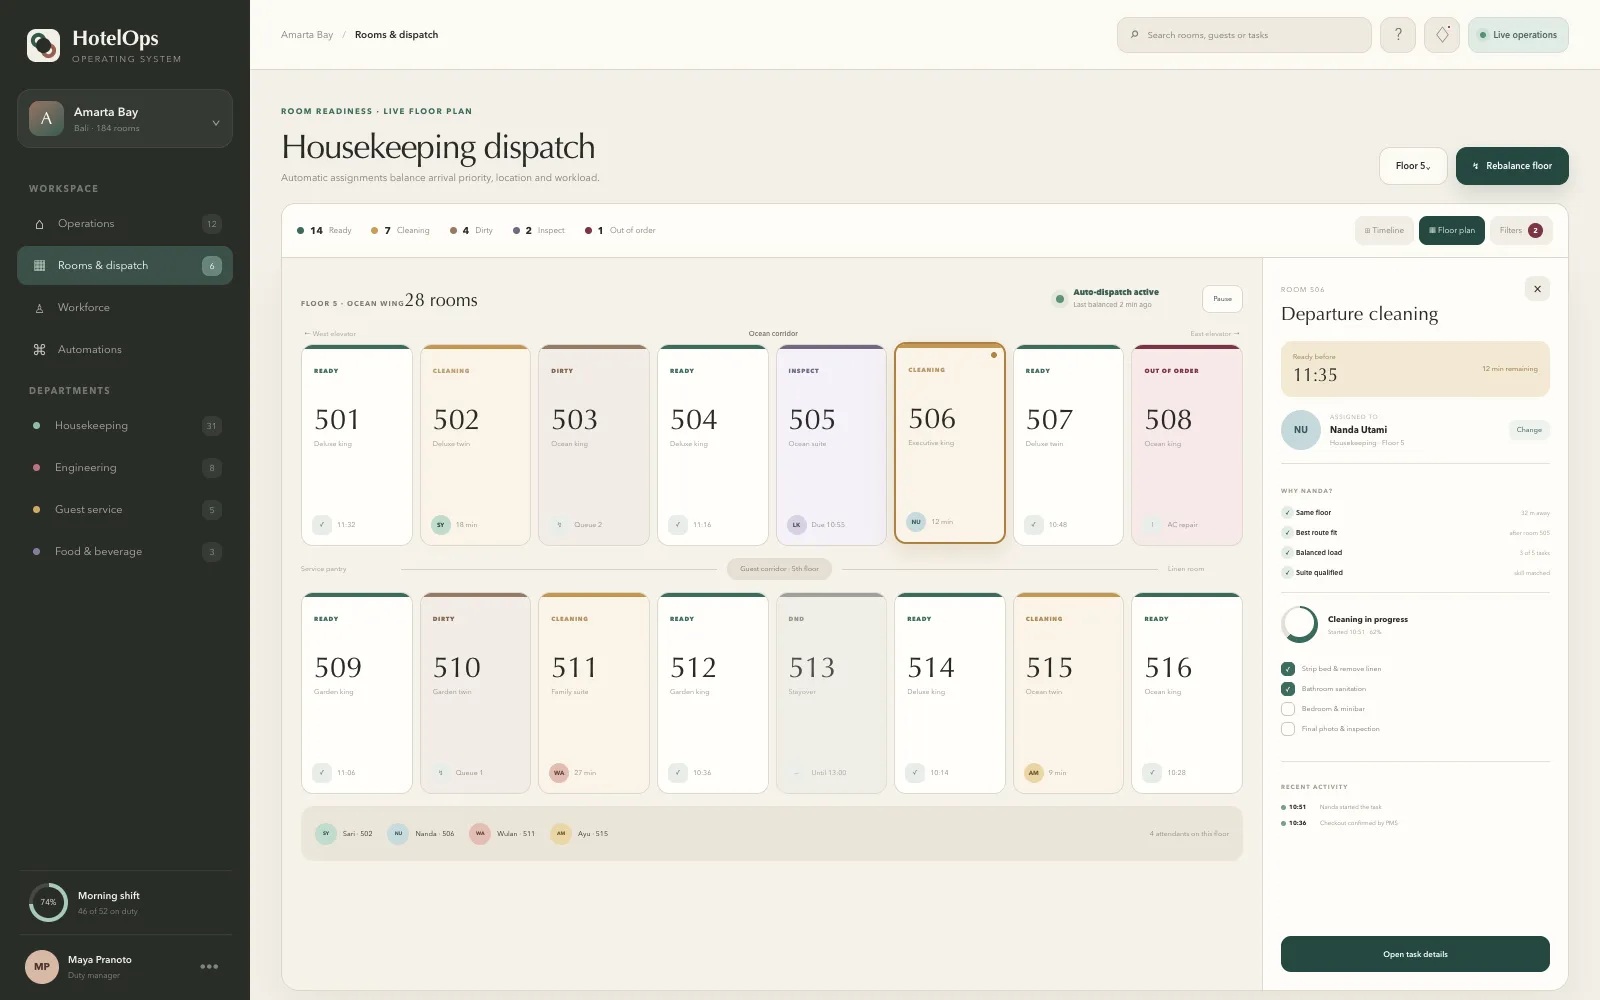Select room 508 out of order card
This screenshot has width=1600, height=1000.
tap(1187, 445)
